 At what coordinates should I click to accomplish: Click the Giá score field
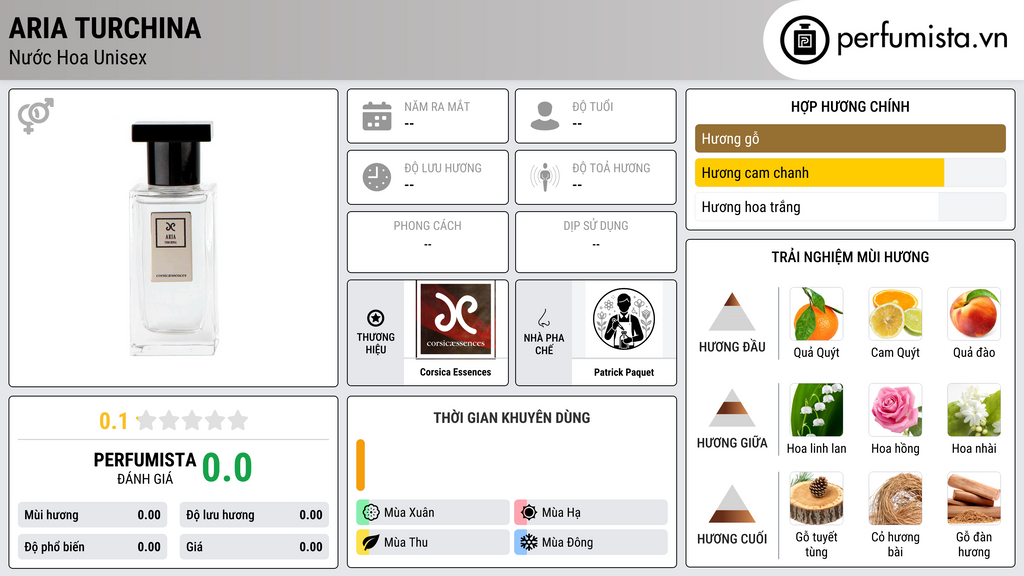click(254, 547)
